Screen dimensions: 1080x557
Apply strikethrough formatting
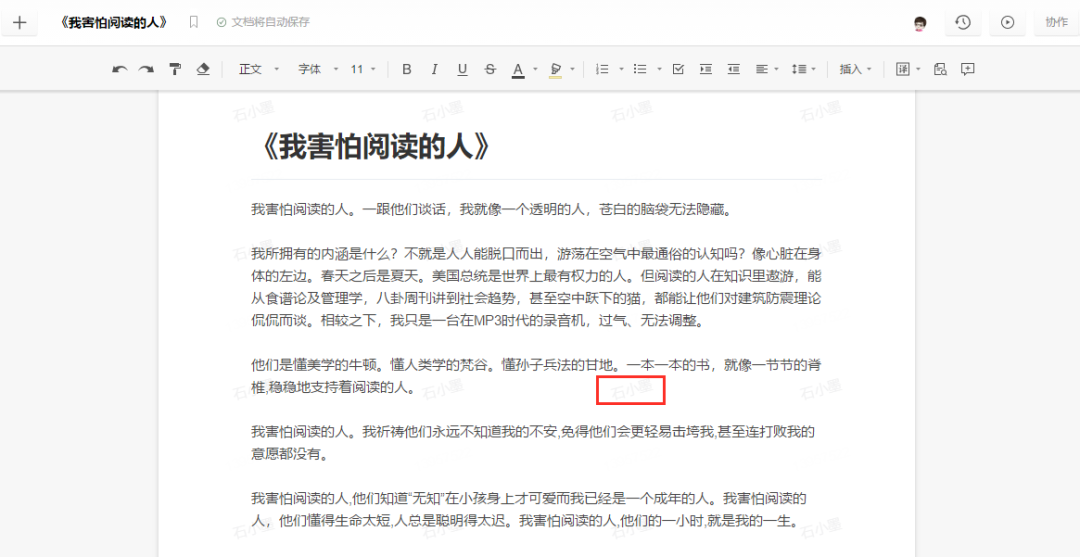click(x=489, y=69)
